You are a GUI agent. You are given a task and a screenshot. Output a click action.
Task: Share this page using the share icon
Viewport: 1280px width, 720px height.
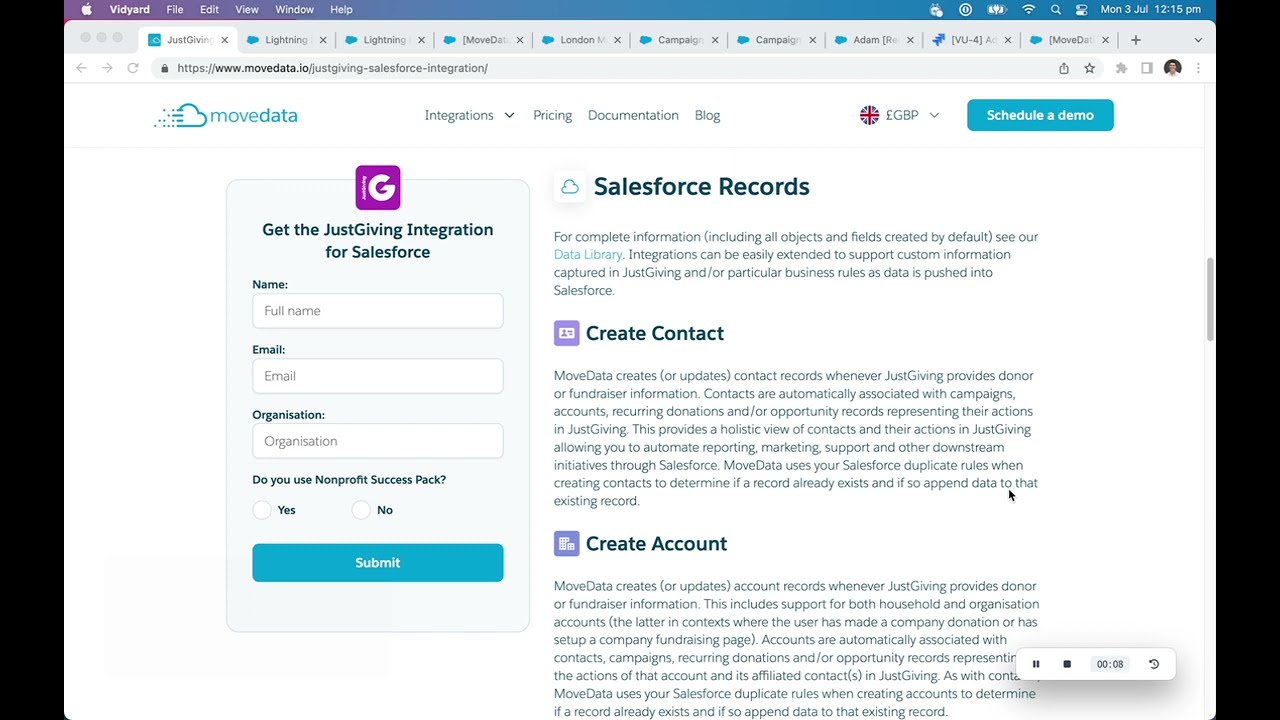click(1064, 68)
